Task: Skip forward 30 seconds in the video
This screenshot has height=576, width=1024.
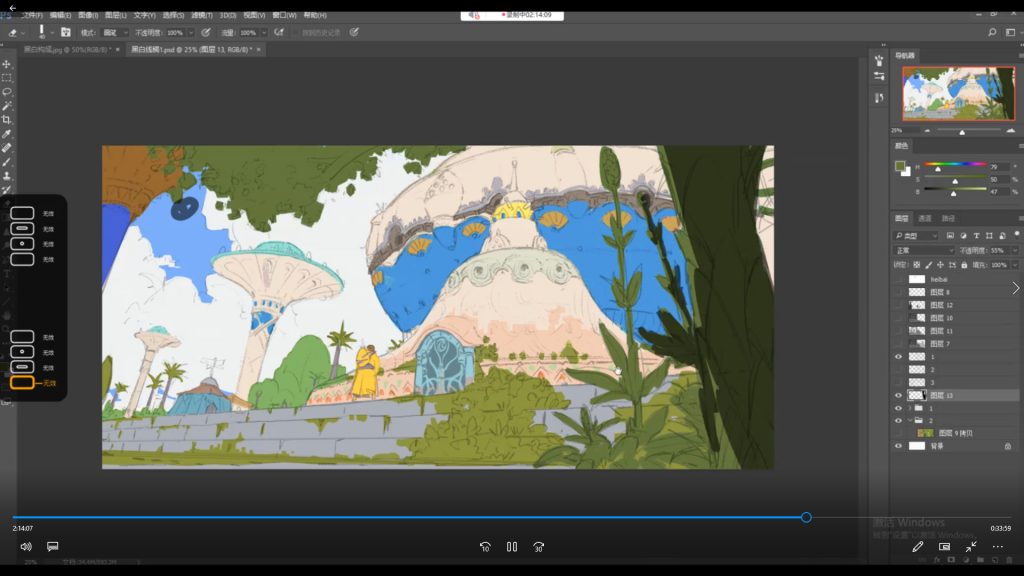Action: [539, 547]
